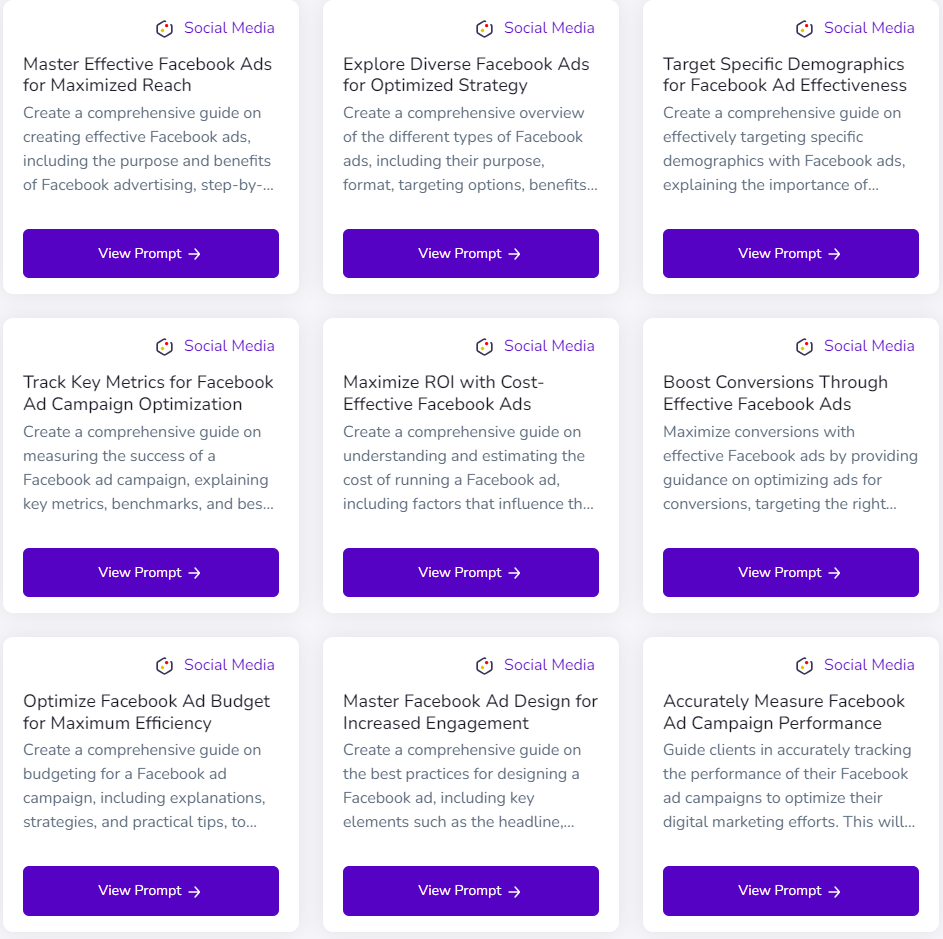Click hexagon icon on Master Effective Facebook Ads card
This screenshot has height=939, width=943.
point(165,29)
